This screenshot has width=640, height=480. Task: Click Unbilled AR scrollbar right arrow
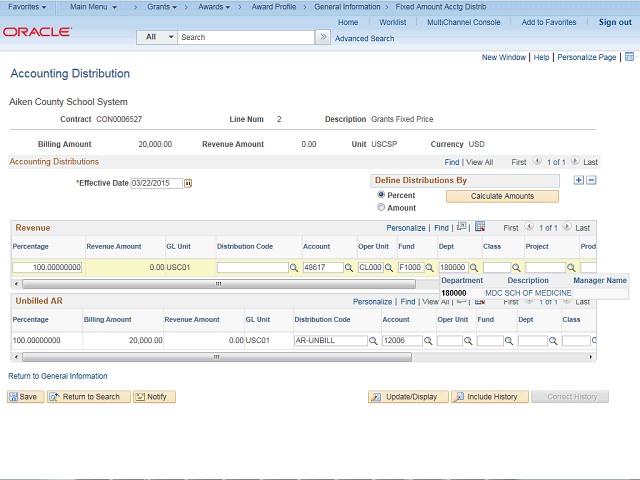pyautogui.click(x=590, y=357)
